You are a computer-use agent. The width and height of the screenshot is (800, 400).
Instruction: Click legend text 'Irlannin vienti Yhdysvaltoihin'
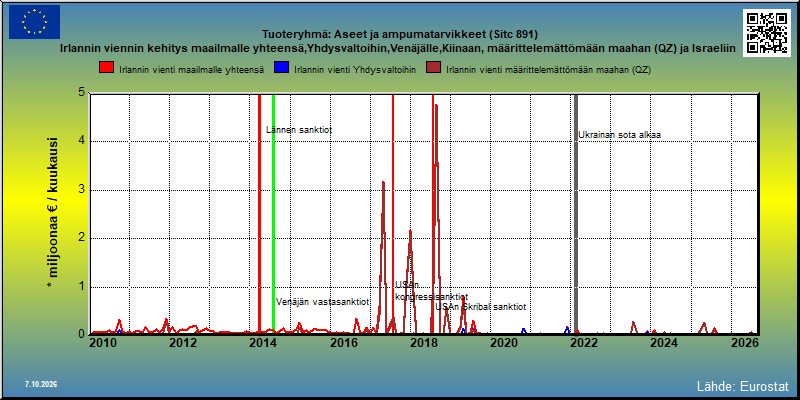355,70
